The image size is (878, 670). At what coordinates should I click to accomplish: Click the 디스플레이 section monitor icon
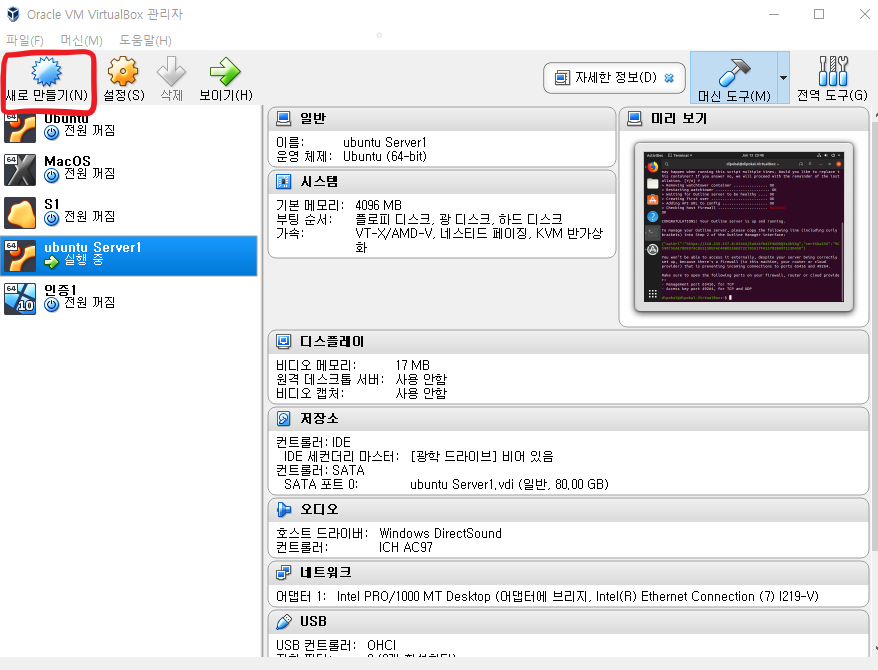[284, 341]
